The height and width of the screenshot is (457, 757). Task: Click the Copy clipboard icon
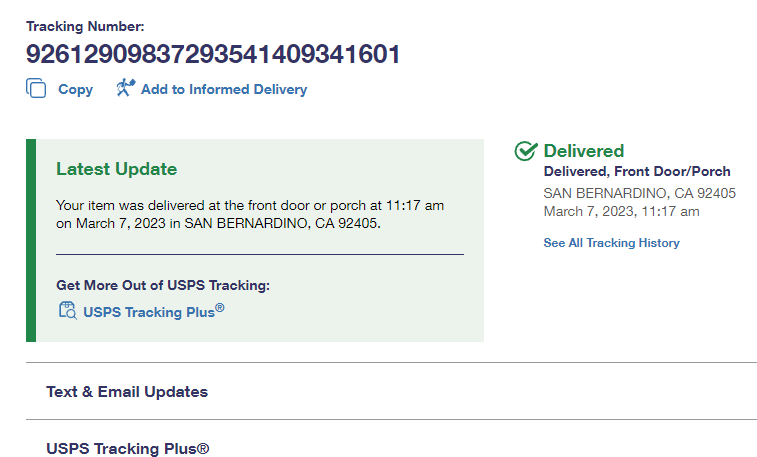click(x=36, y=89)
